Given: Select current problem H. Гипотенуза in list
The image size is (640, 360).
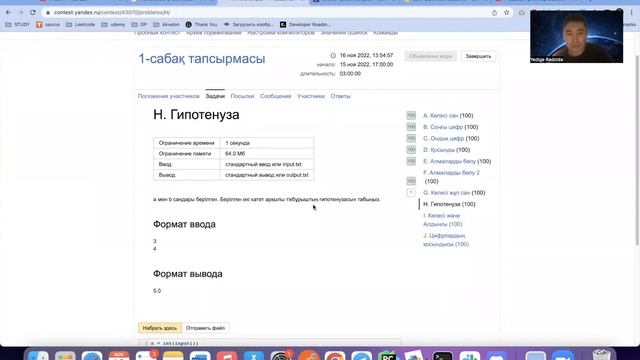Looking at the screenshot, I should pyautogui.click(x=449, y=204).
